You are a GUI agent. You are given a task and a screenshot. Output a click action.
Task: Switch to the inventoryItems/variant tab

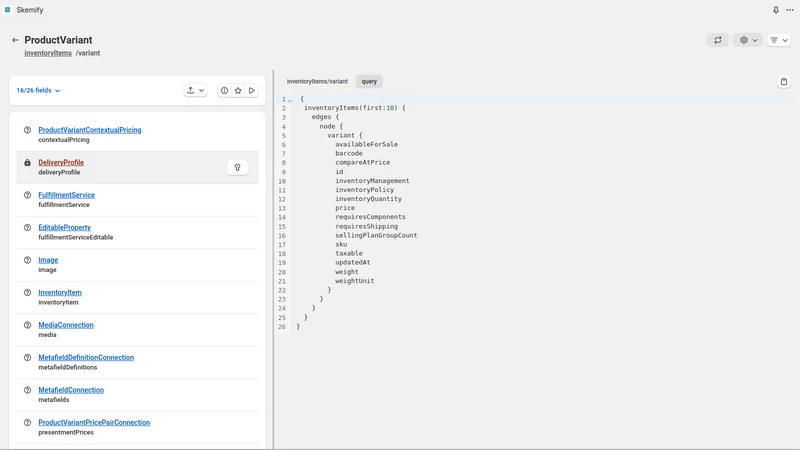pyautogui.click(x=317, y=82)
